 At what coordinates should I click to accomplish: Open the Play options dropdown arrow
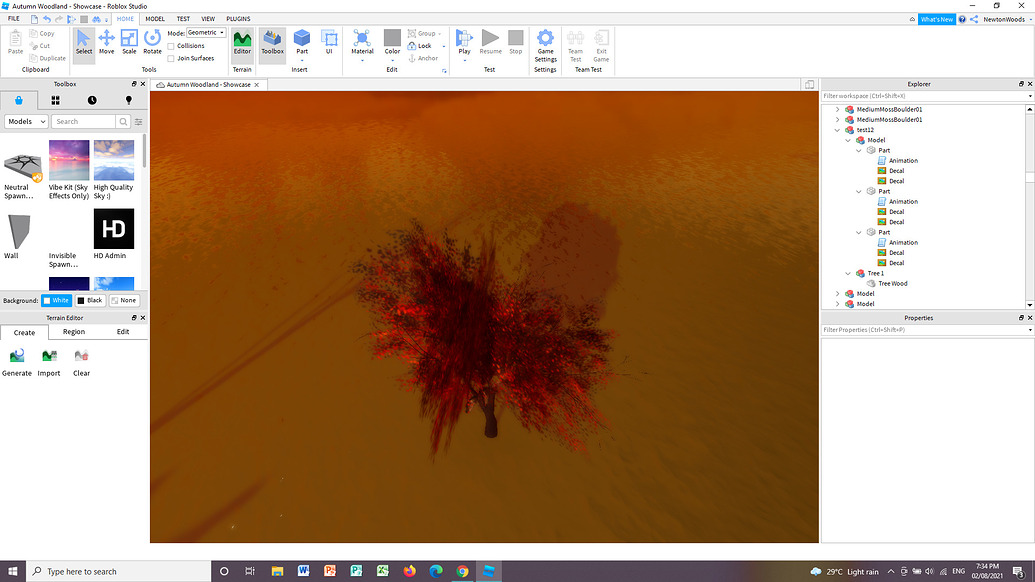pos(465,60)
